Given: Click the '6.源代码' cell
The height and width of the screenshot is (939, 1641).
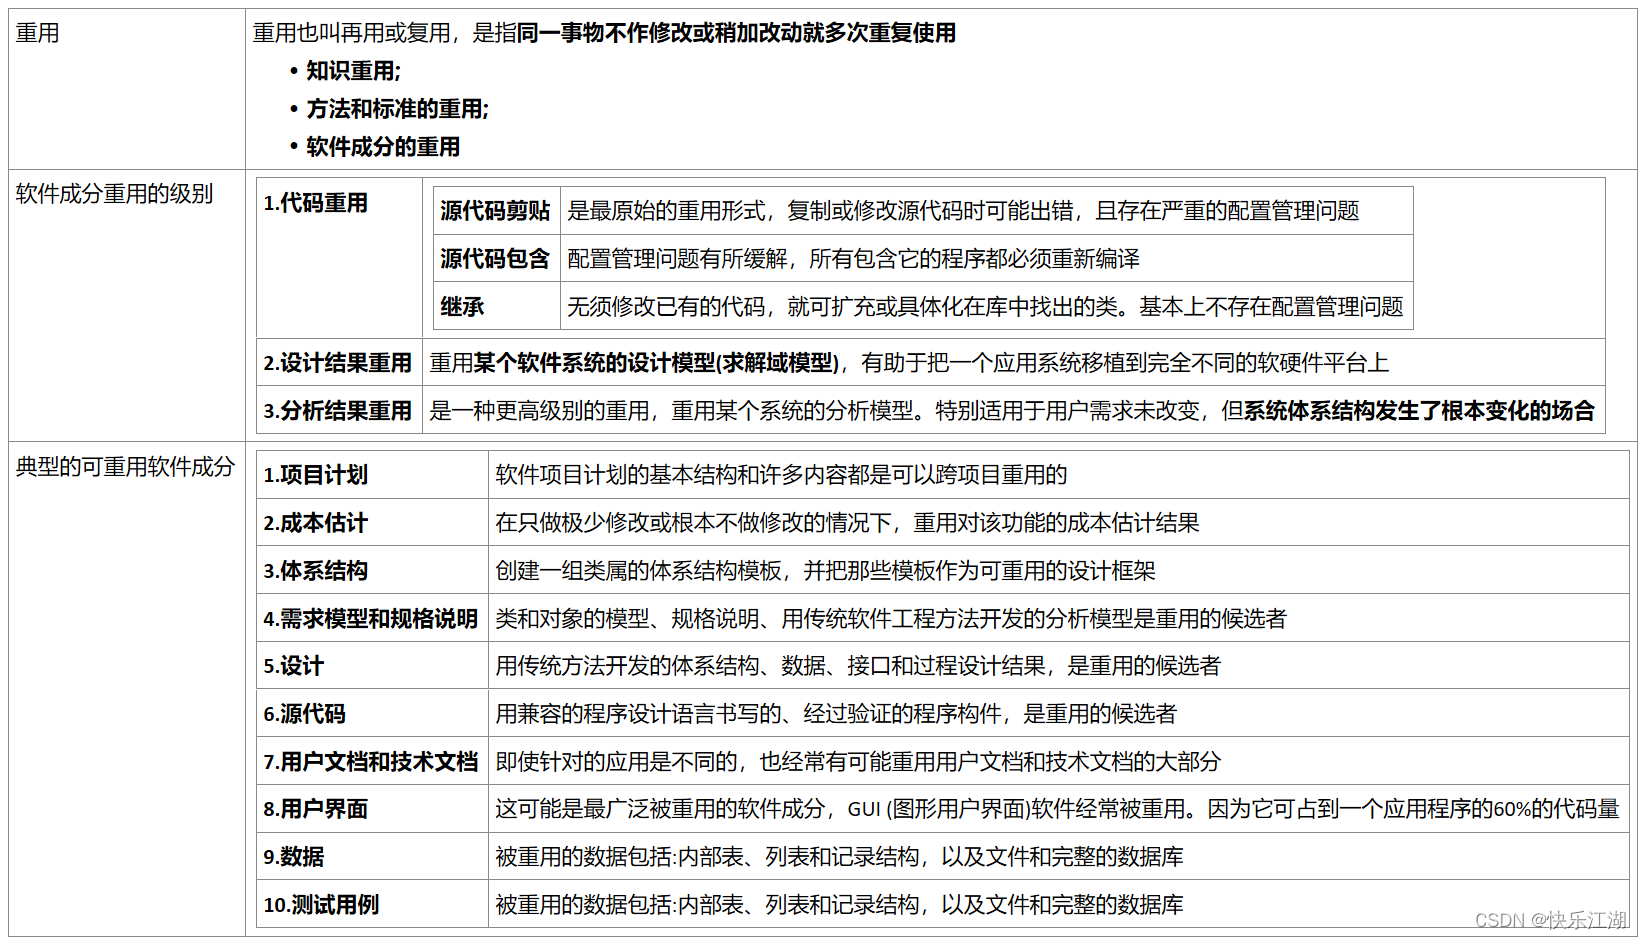Looking at the screenshot, I should (372, 714).
